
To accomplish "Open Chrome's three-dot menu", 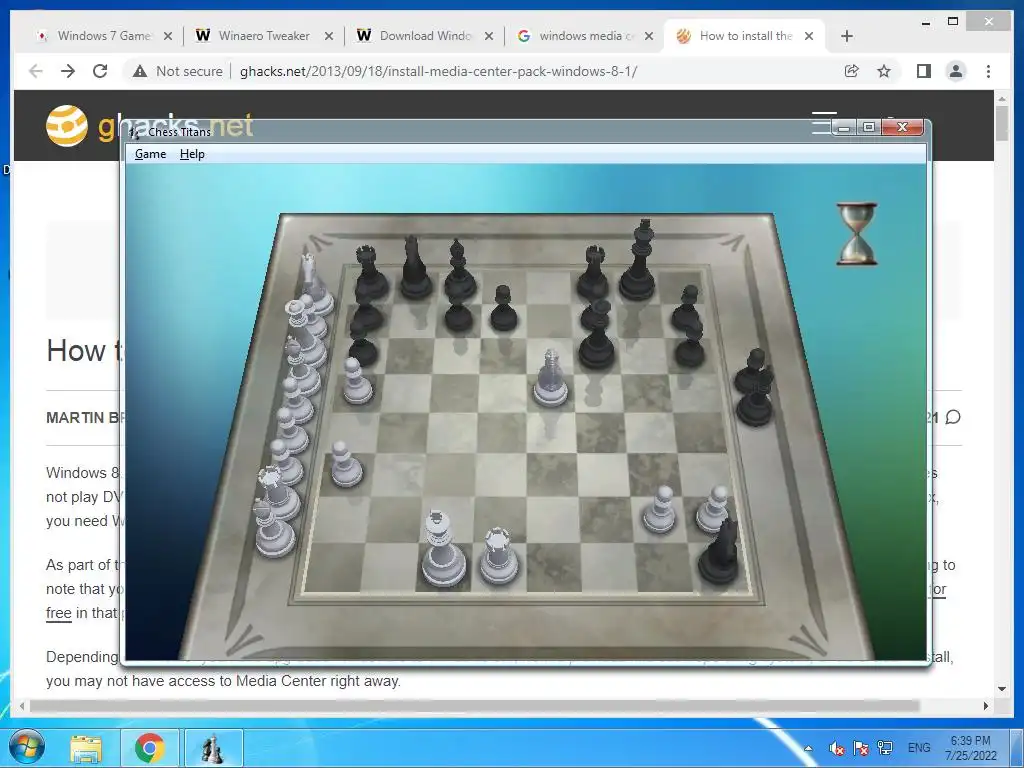I will tap(989, 71).
